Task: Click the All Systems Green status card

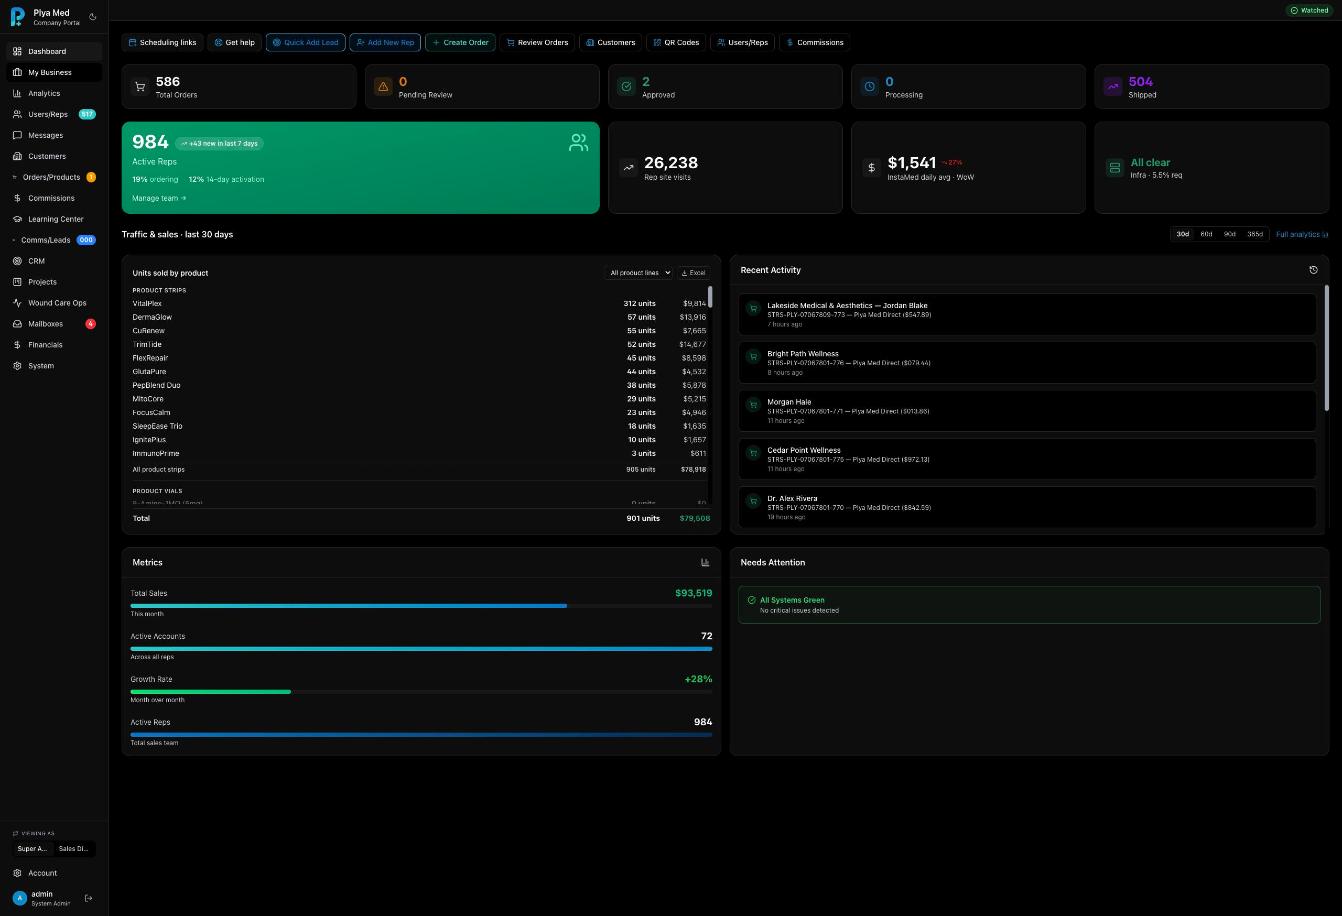Action: [x=1029, y=605]
